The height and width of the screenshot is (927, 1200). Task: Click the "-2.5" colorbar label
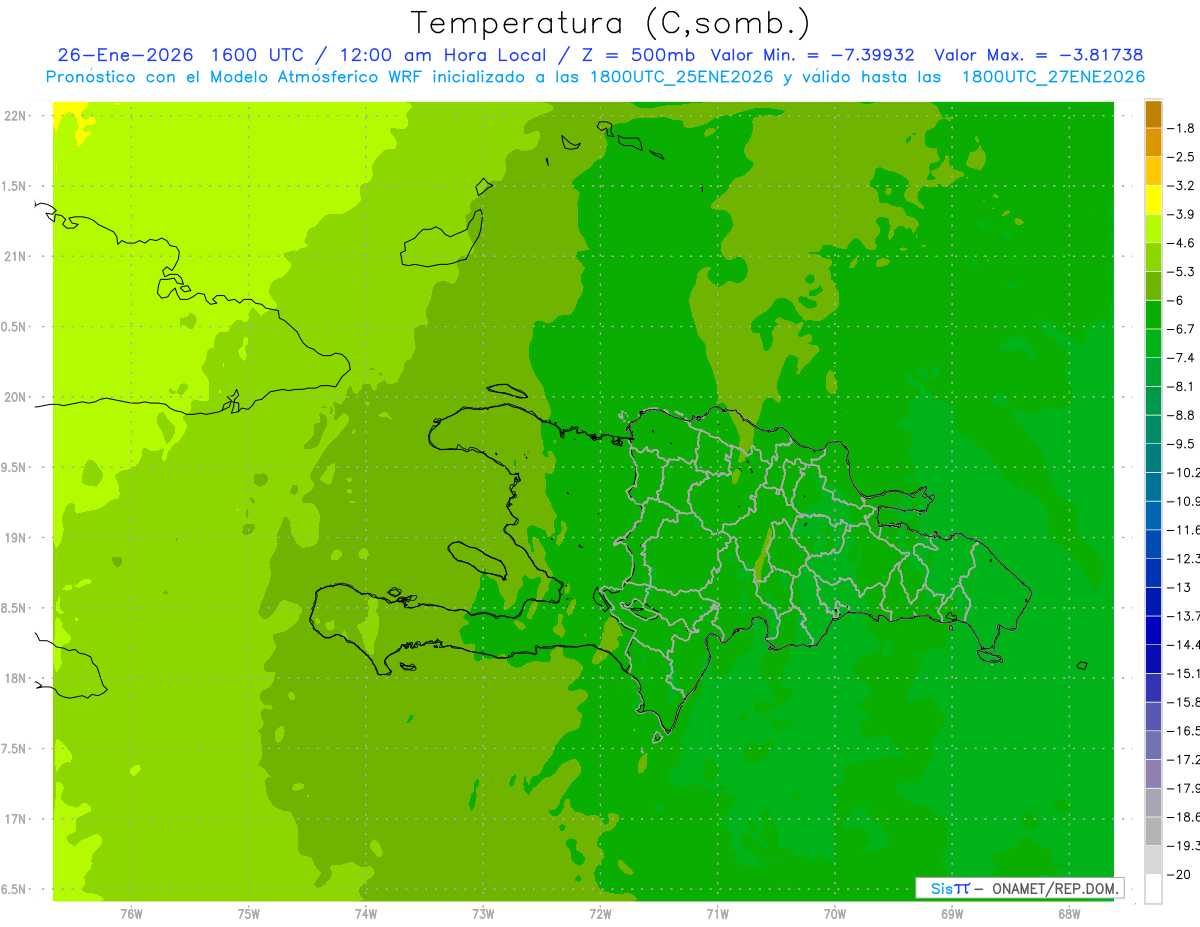[1183, 157]
